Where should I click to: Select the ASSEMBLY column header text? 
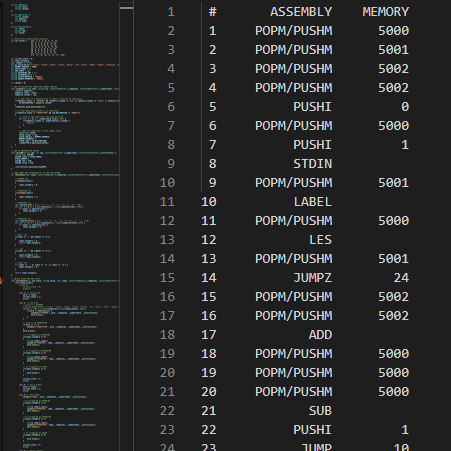pos(301,12)
